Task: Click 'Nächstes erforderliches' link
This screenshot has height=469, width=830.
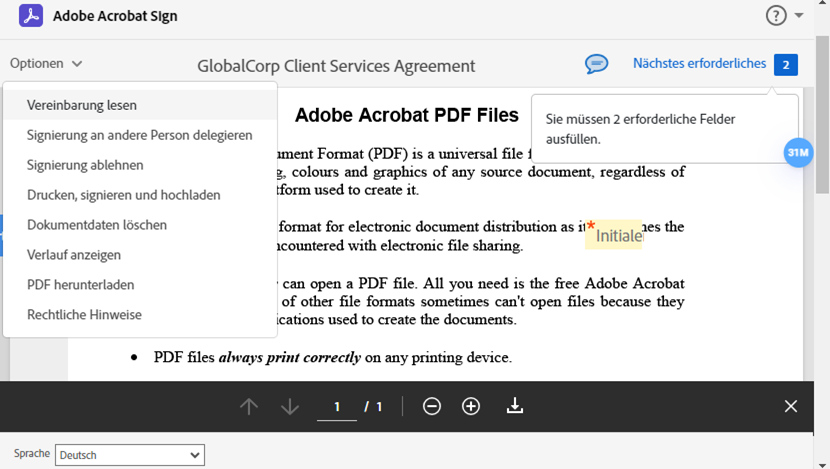Action: (x=699, y=64)
